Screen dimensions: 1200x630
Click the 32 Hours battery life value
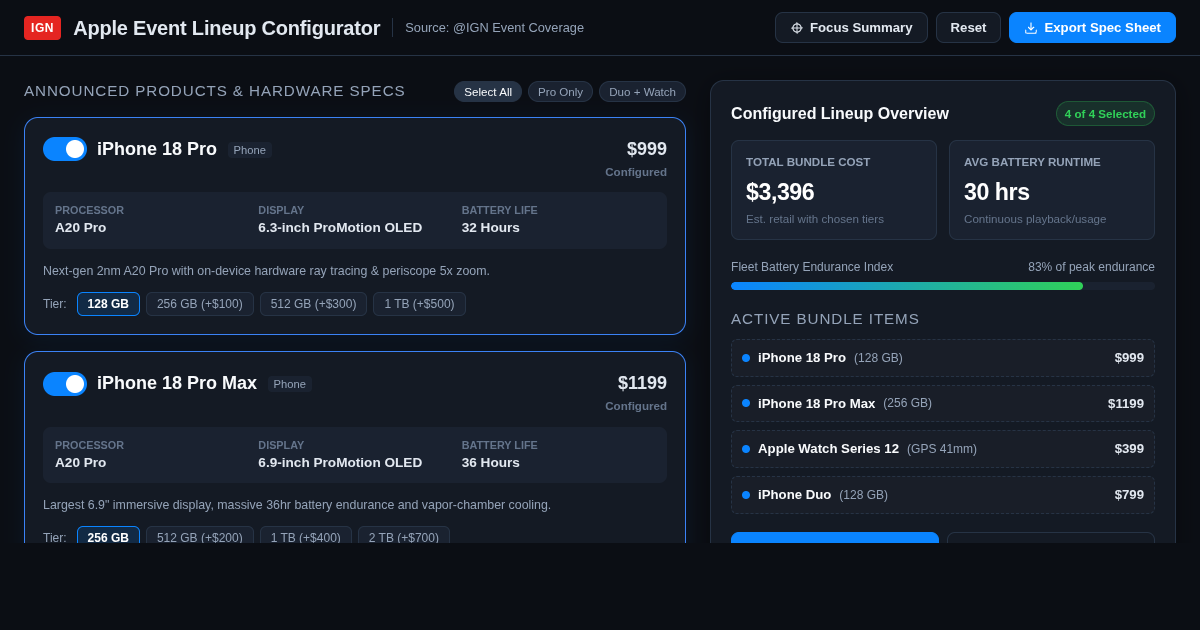coord(491,227)
